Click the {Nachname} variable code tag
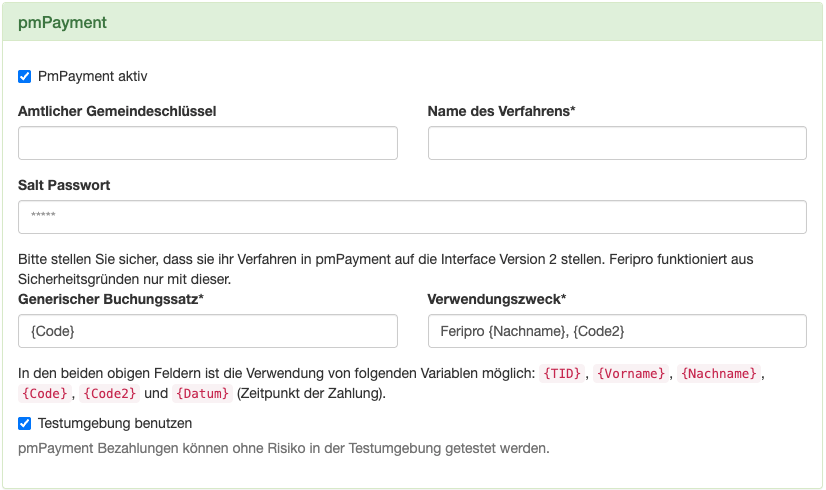Screen dimensions: 826x490 coord(719,374)
